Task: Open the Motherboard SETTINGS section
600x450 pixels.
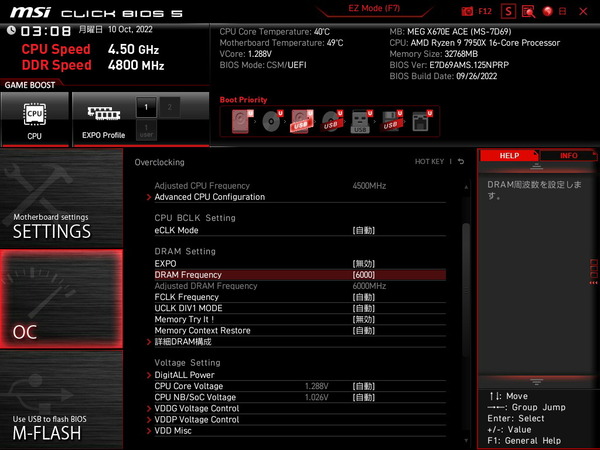Action: [x=61, y=198]
